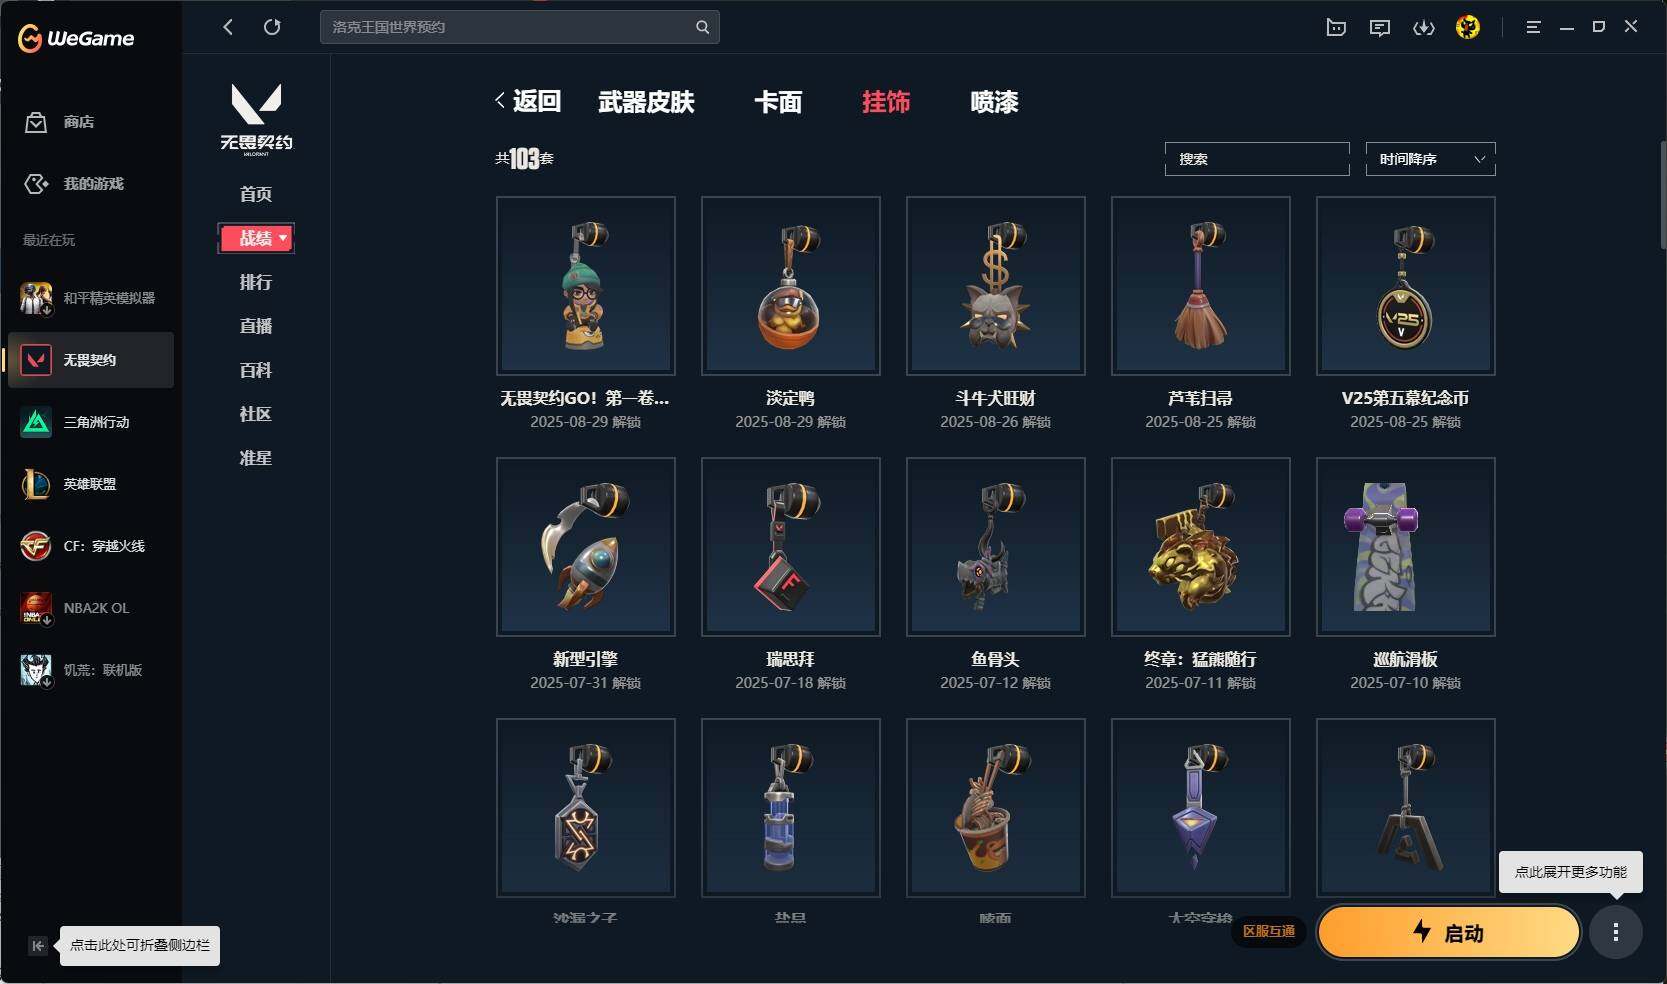The height and width of the screenshot is (984, 1667).
Task: Launch the game with 启动 button
Action: [x=1449, y=932]
